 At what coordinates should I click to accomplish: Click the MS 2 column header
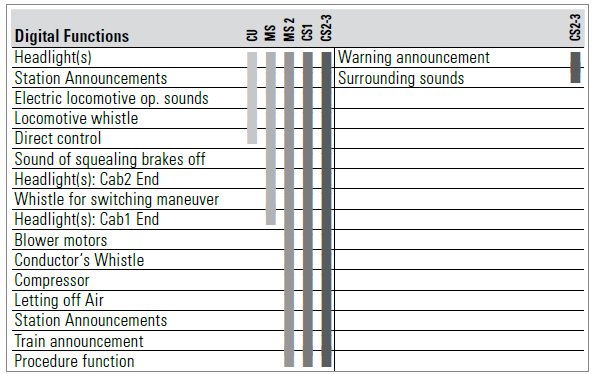(x=289, y=29)
